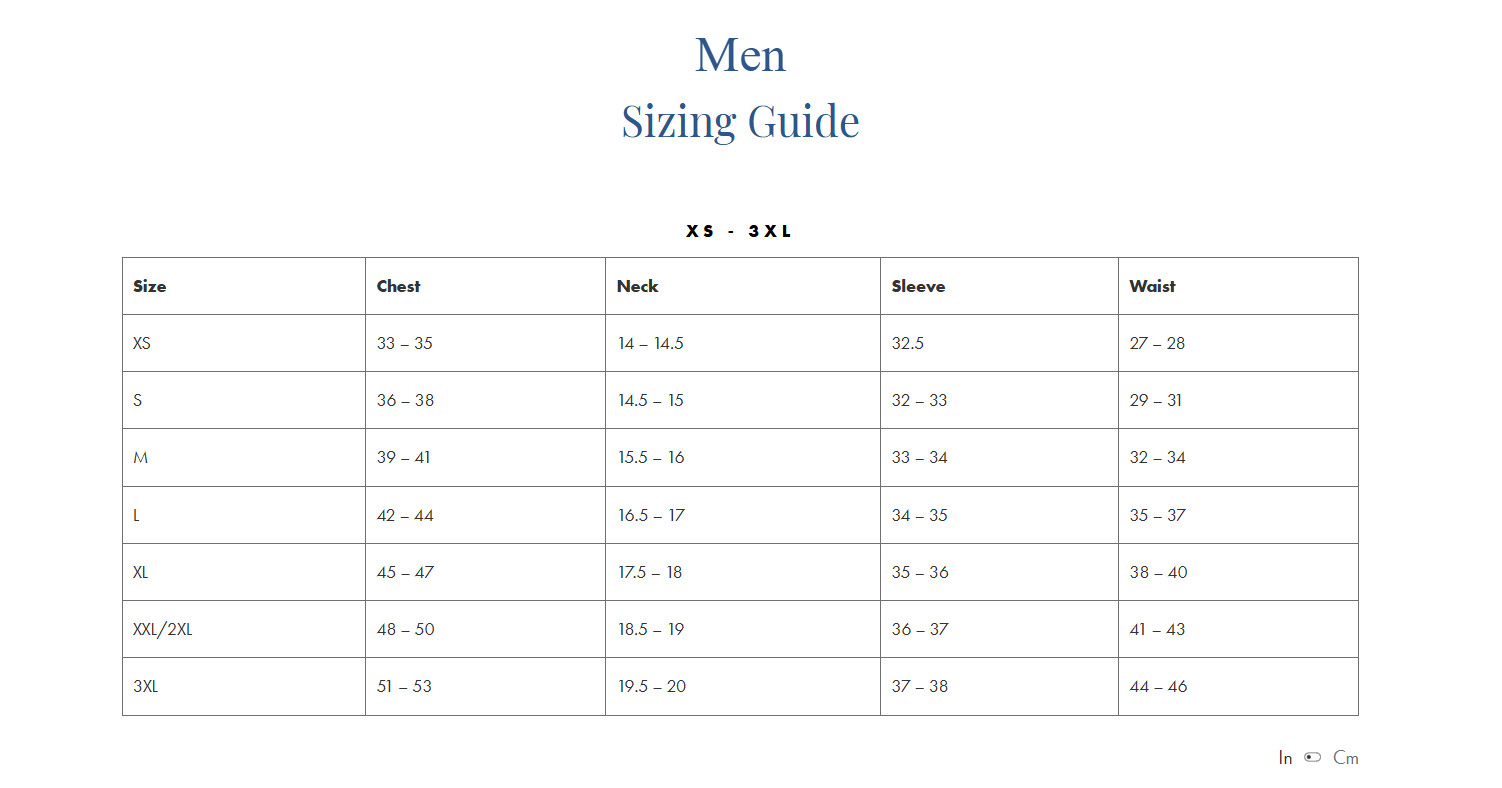Select the M size row label
The height and width of the screenshot is (788, 1502).
(x=140, y=457)
